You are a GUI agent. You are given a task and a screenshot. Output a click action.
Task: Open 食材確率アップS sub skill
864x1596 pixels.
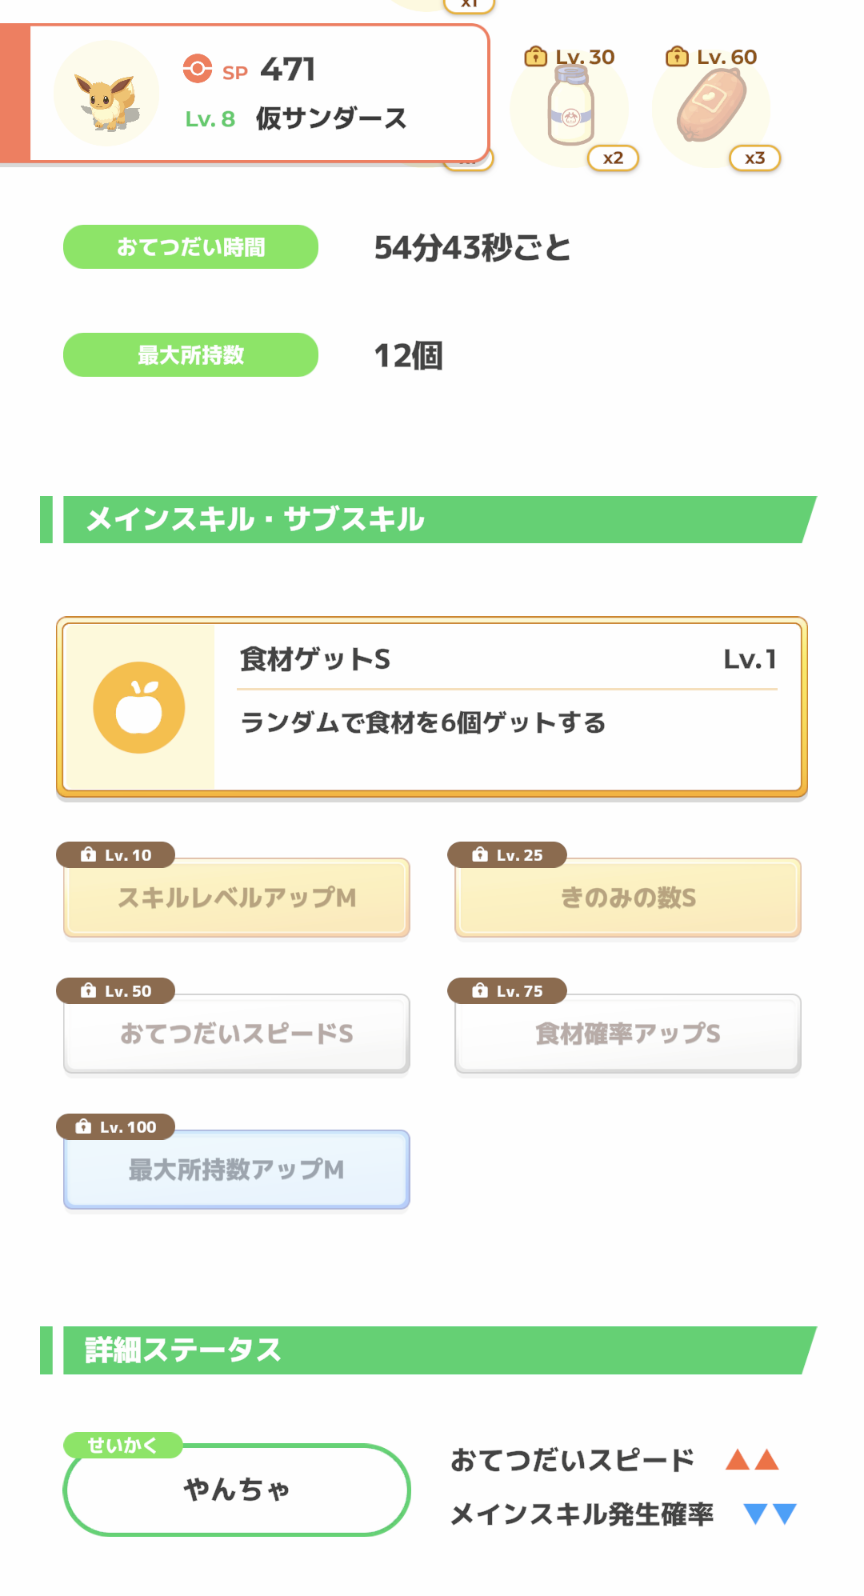click(628, 1034)
